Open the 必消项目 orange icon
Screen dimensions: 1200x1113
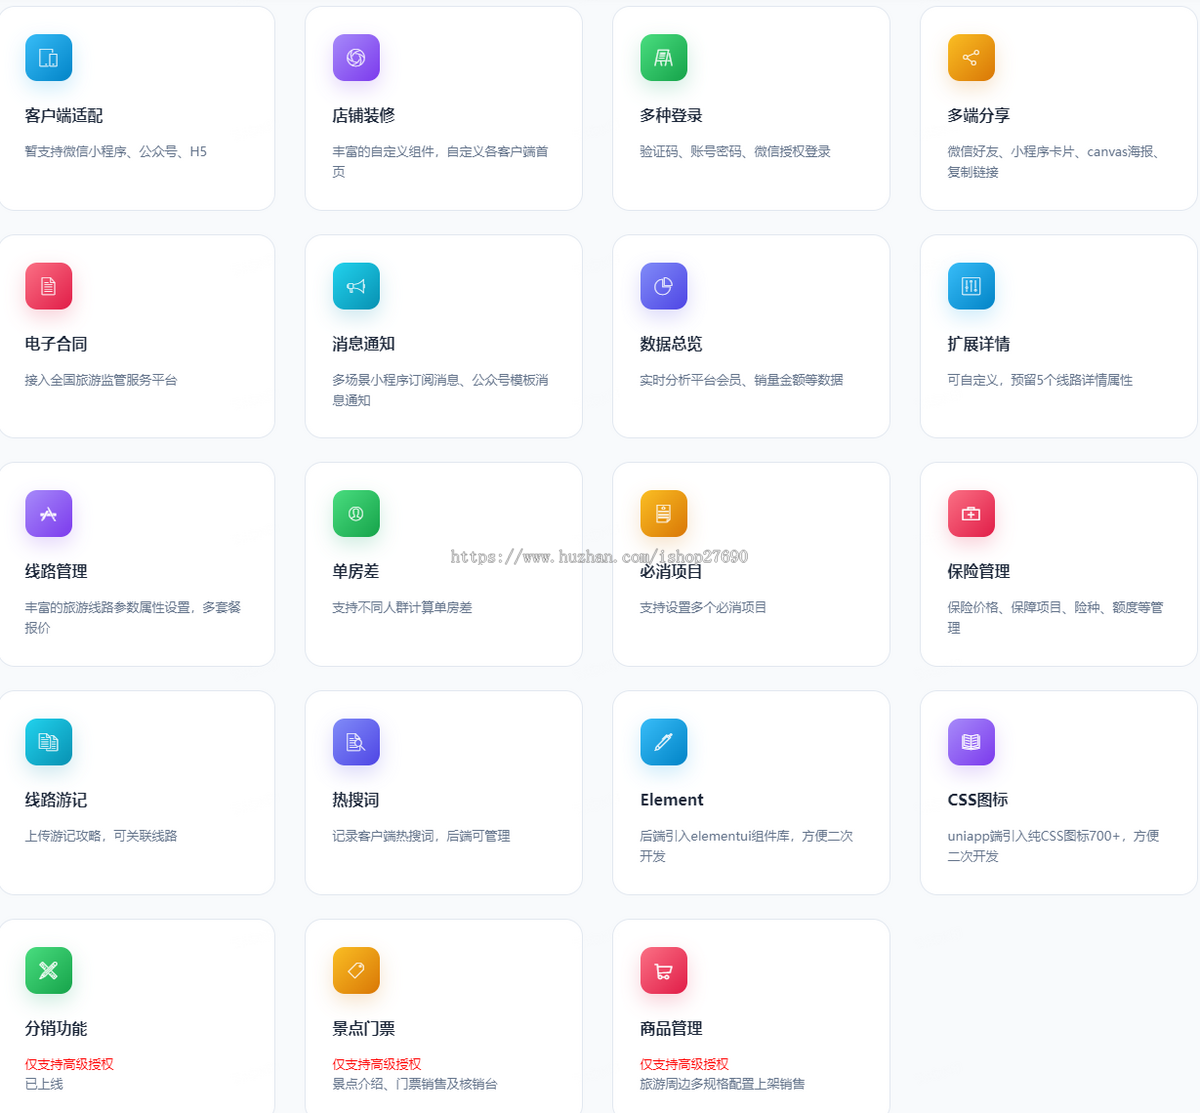pyautogui.click(x=664, y=514)
